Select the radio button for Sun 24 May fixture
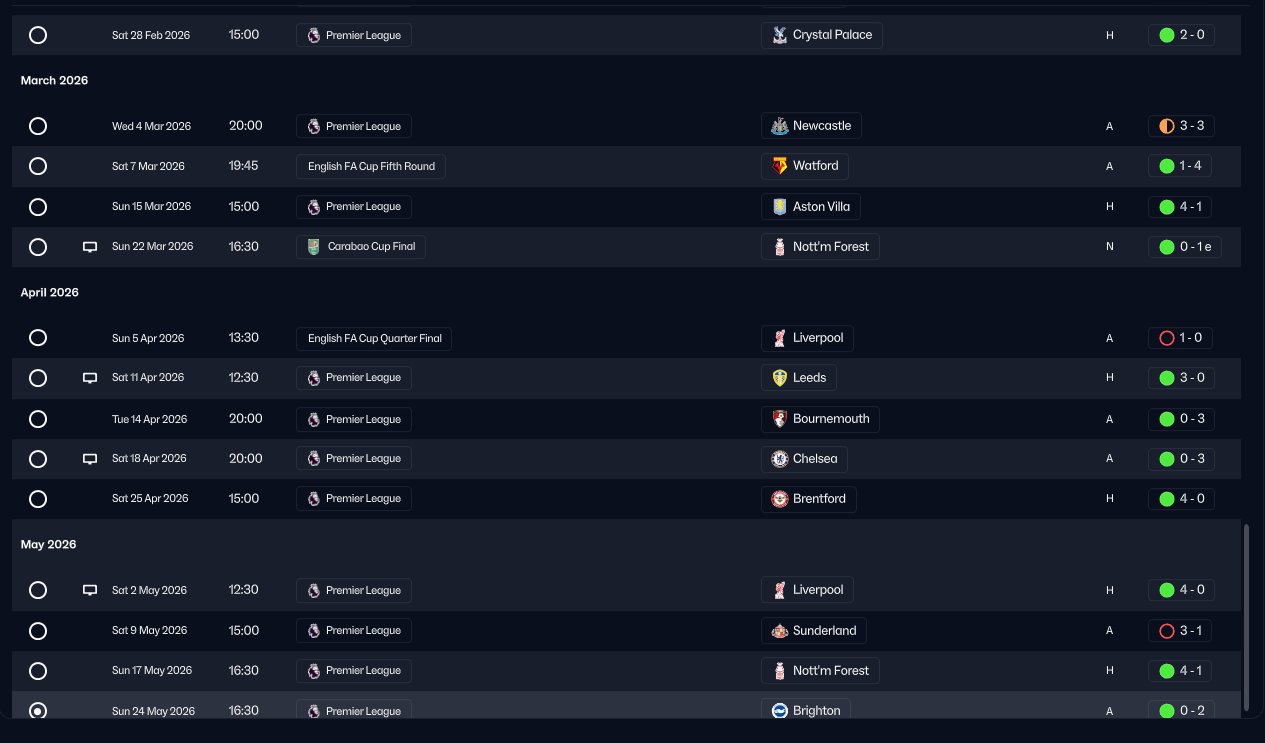The image size is (1265, 743). (x=38, y=711)
